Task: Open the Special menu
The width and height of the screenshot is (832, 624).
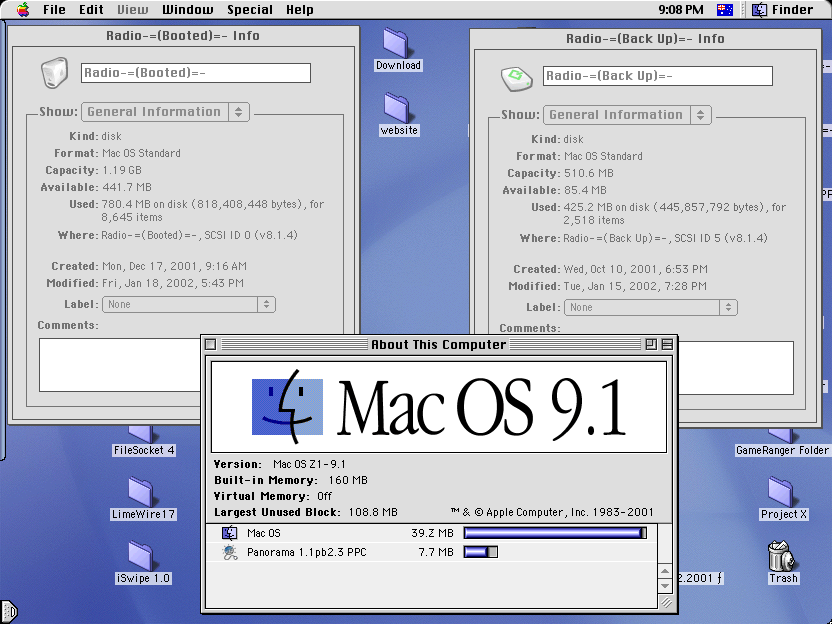Action: coord(249,10)
